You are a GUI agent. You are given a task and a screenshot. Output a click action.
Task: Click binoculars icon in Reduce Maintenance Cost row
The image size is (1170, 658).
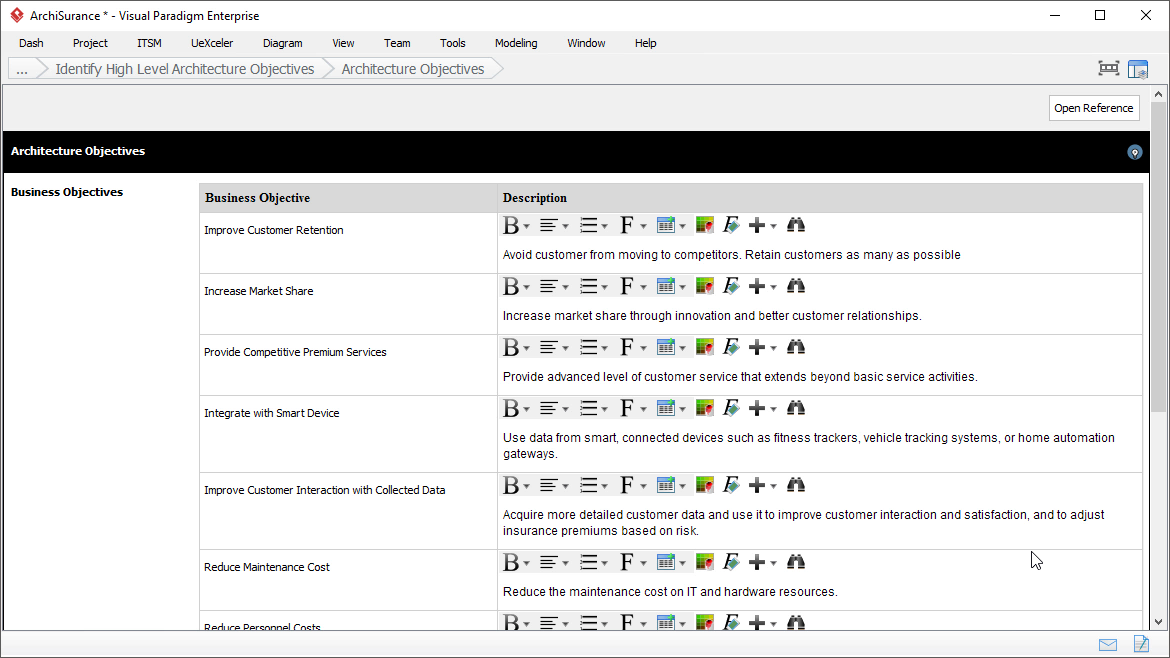click(795, 563)
